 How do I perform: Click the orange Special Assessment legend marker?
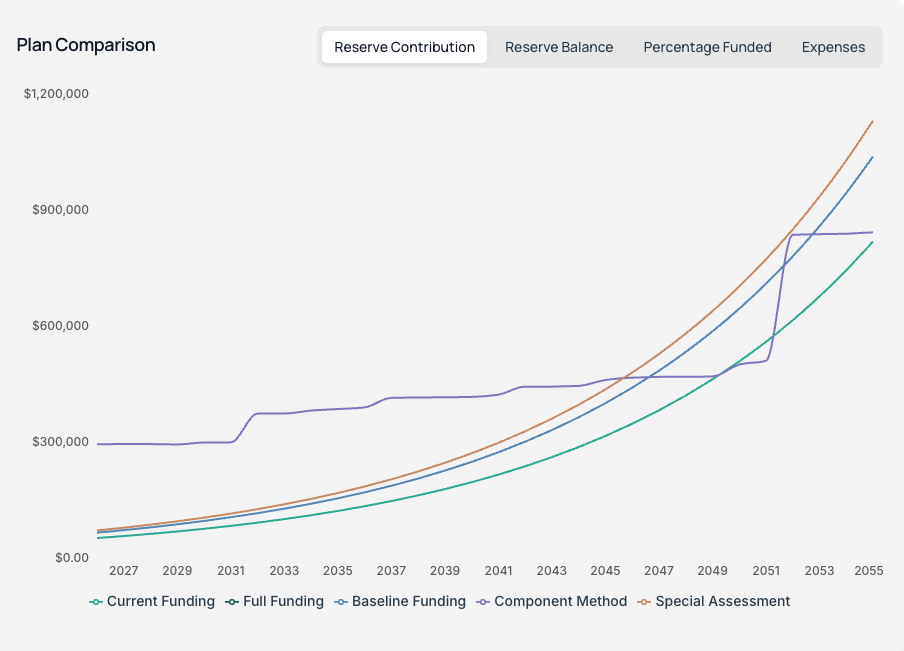644,602
